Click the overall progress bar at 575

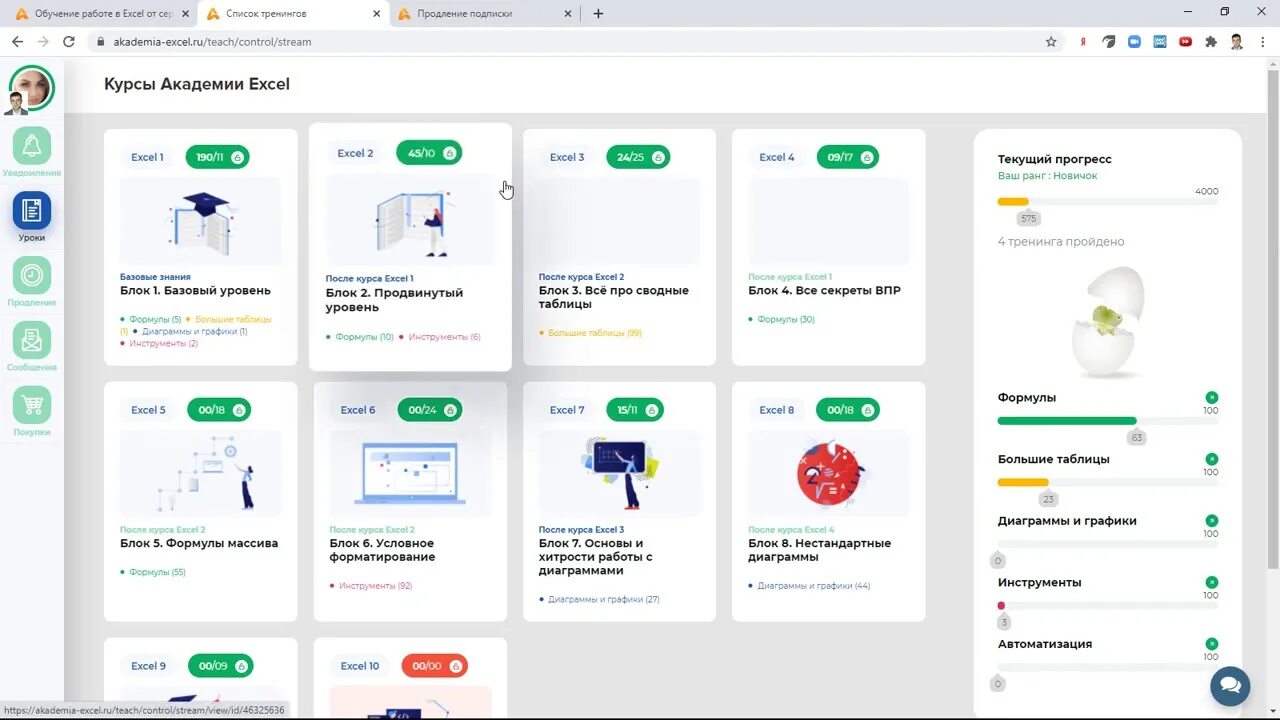coord(1108,202)
